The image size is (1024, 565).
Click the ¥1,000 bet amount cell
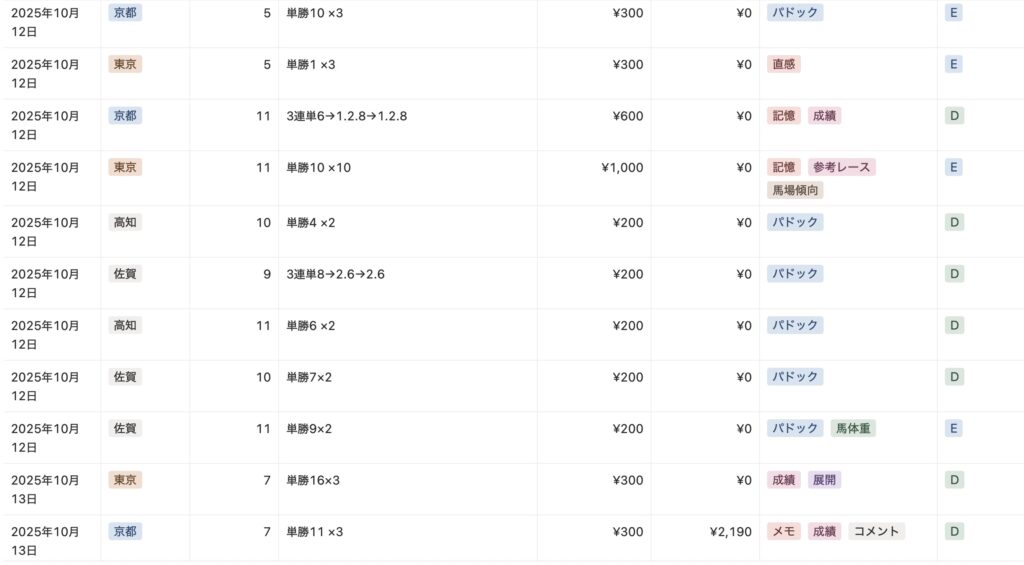[x=622, y=167]
